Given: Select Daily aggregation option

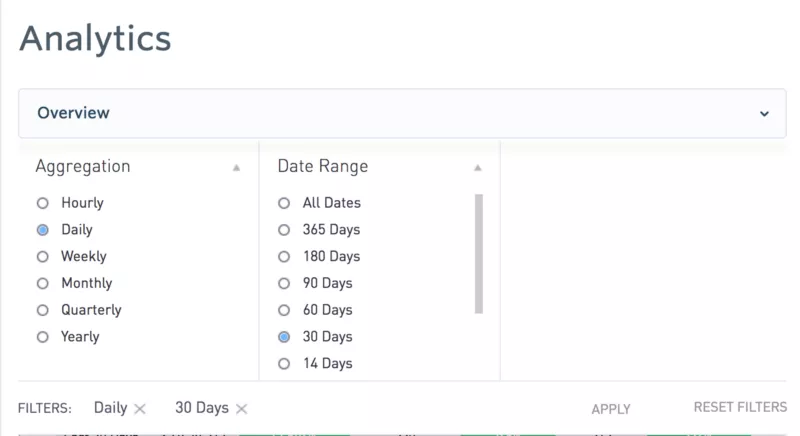Looking at the screenshot, I should 43,230.
